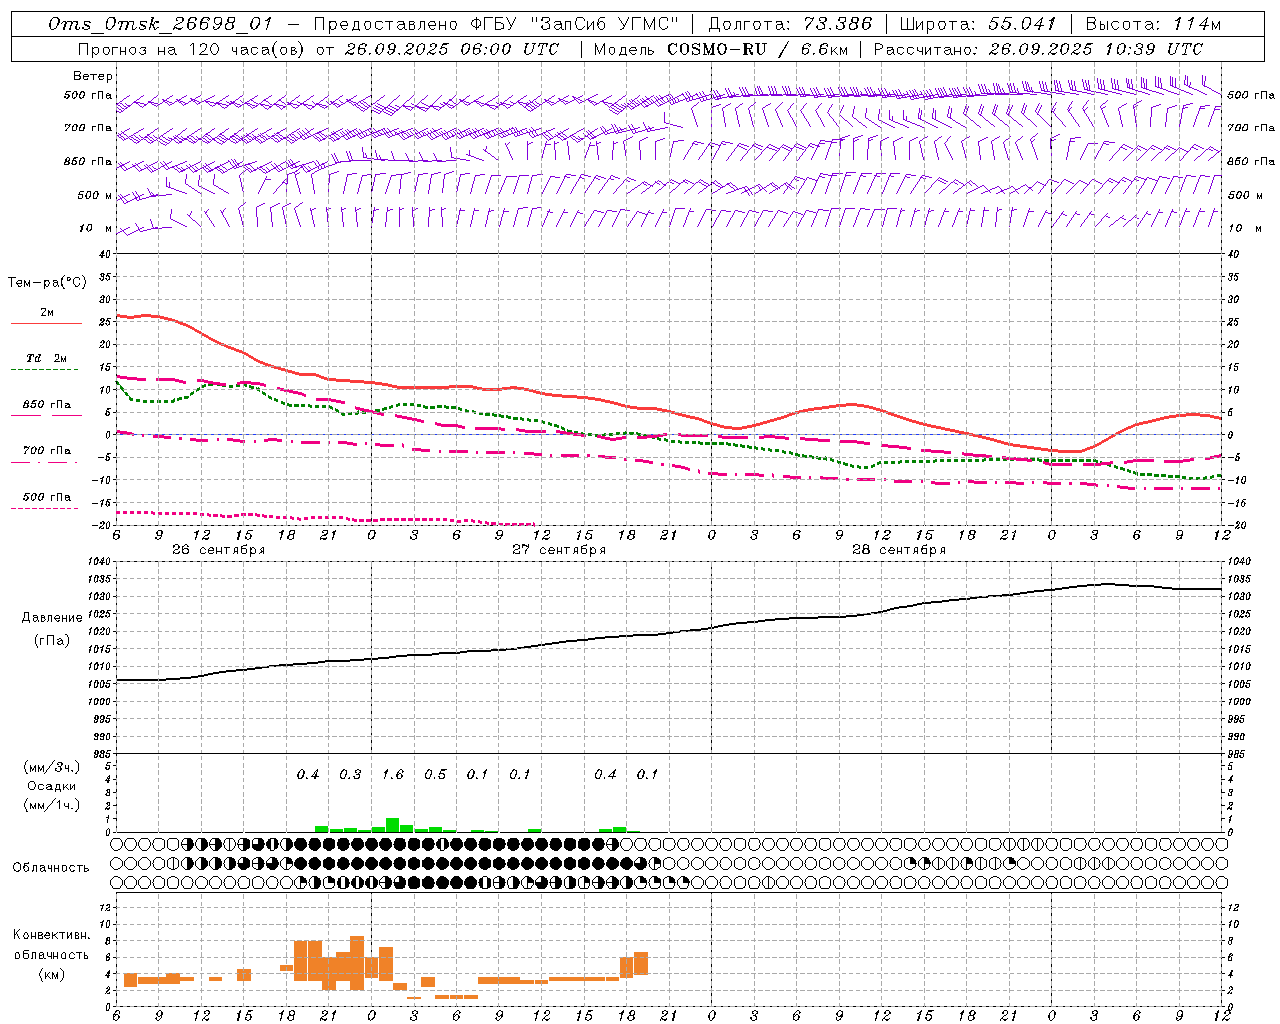This screenshot has height=1024, width=1280.
Task: Click the (гПа) unit label under Давление
Action: click(52, 641)
